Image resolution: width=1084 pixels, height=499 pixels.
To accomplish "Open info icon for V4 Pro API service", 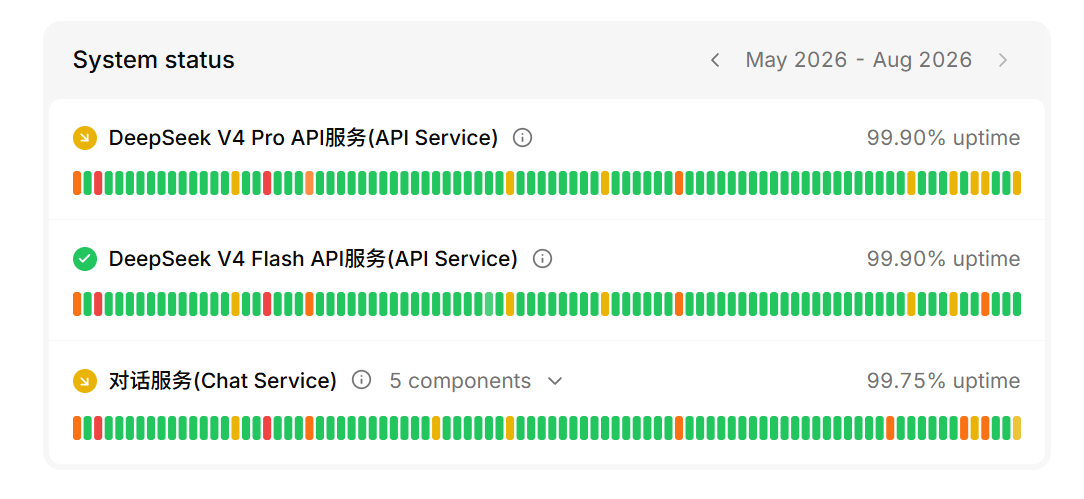I will pyautogui.click(x=523, y=138).
